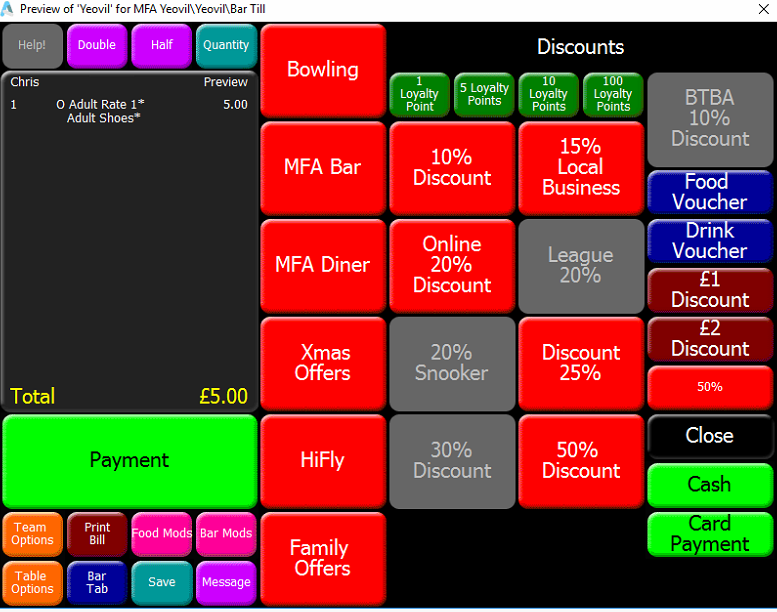This screenshot has height=612, width=777.
Task: Apply 1 Loyalty Point
Action: [419, 94]
